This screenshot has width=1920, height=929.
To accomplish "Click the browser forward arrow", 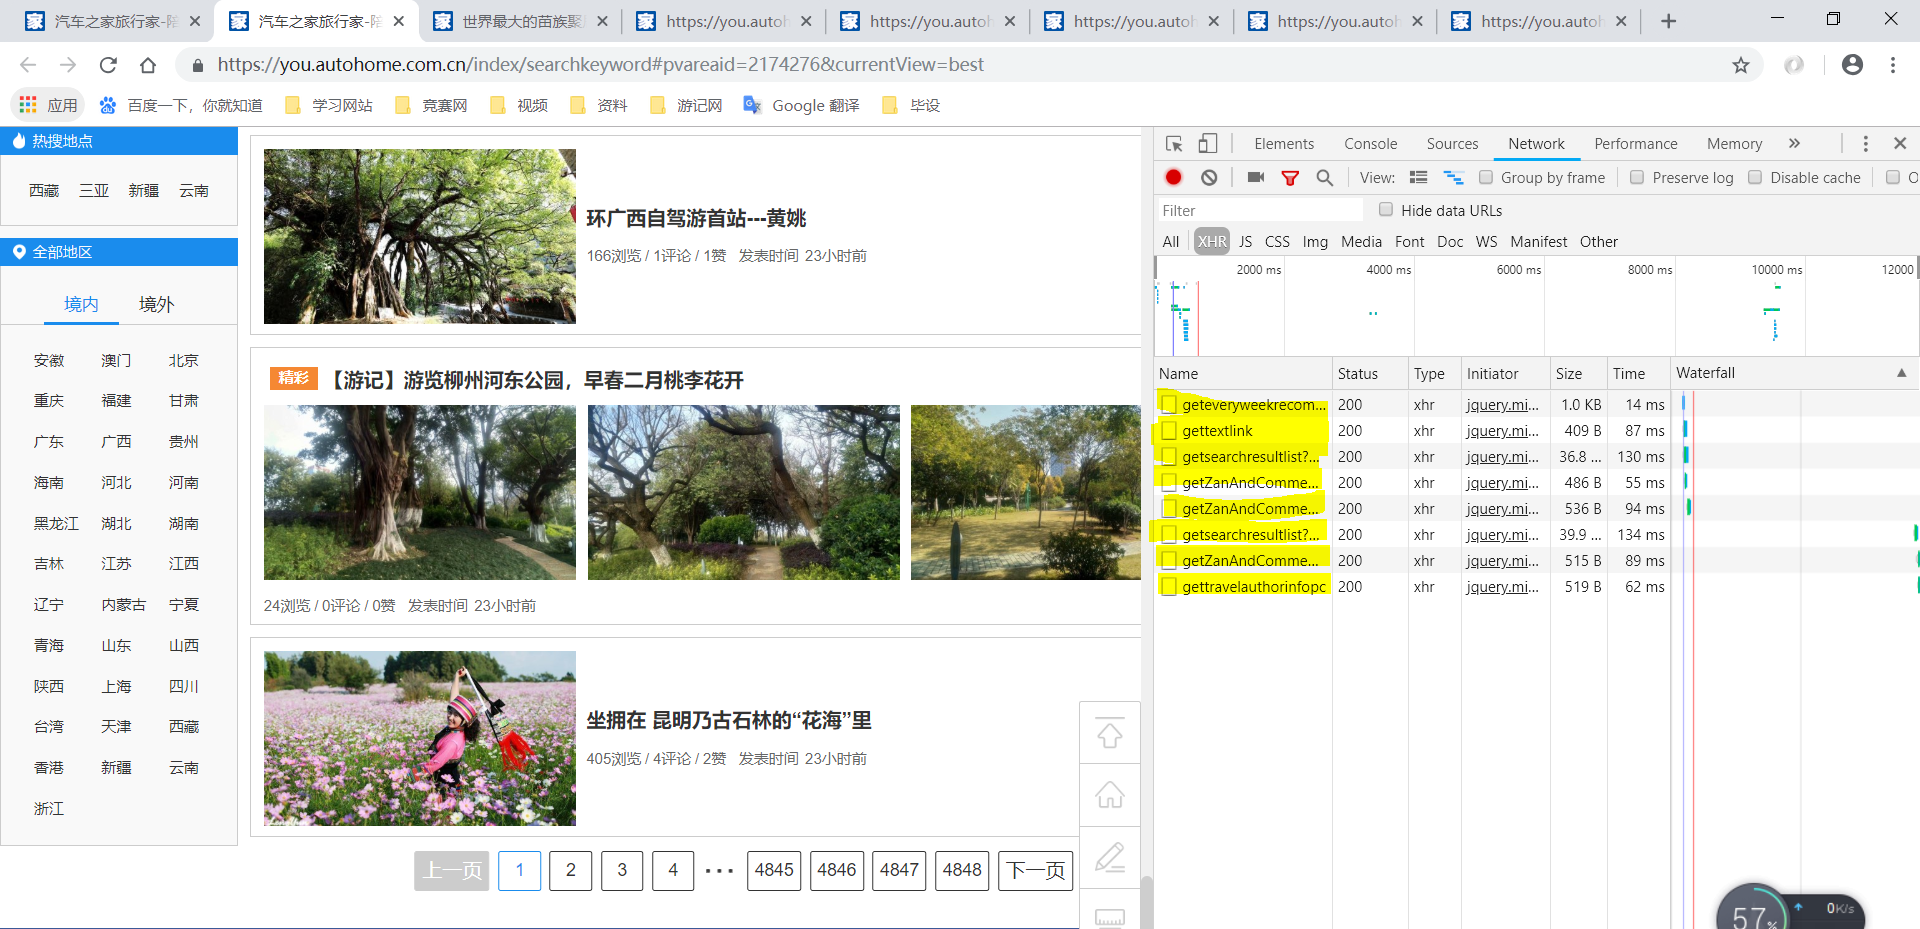I will point(68,65).
